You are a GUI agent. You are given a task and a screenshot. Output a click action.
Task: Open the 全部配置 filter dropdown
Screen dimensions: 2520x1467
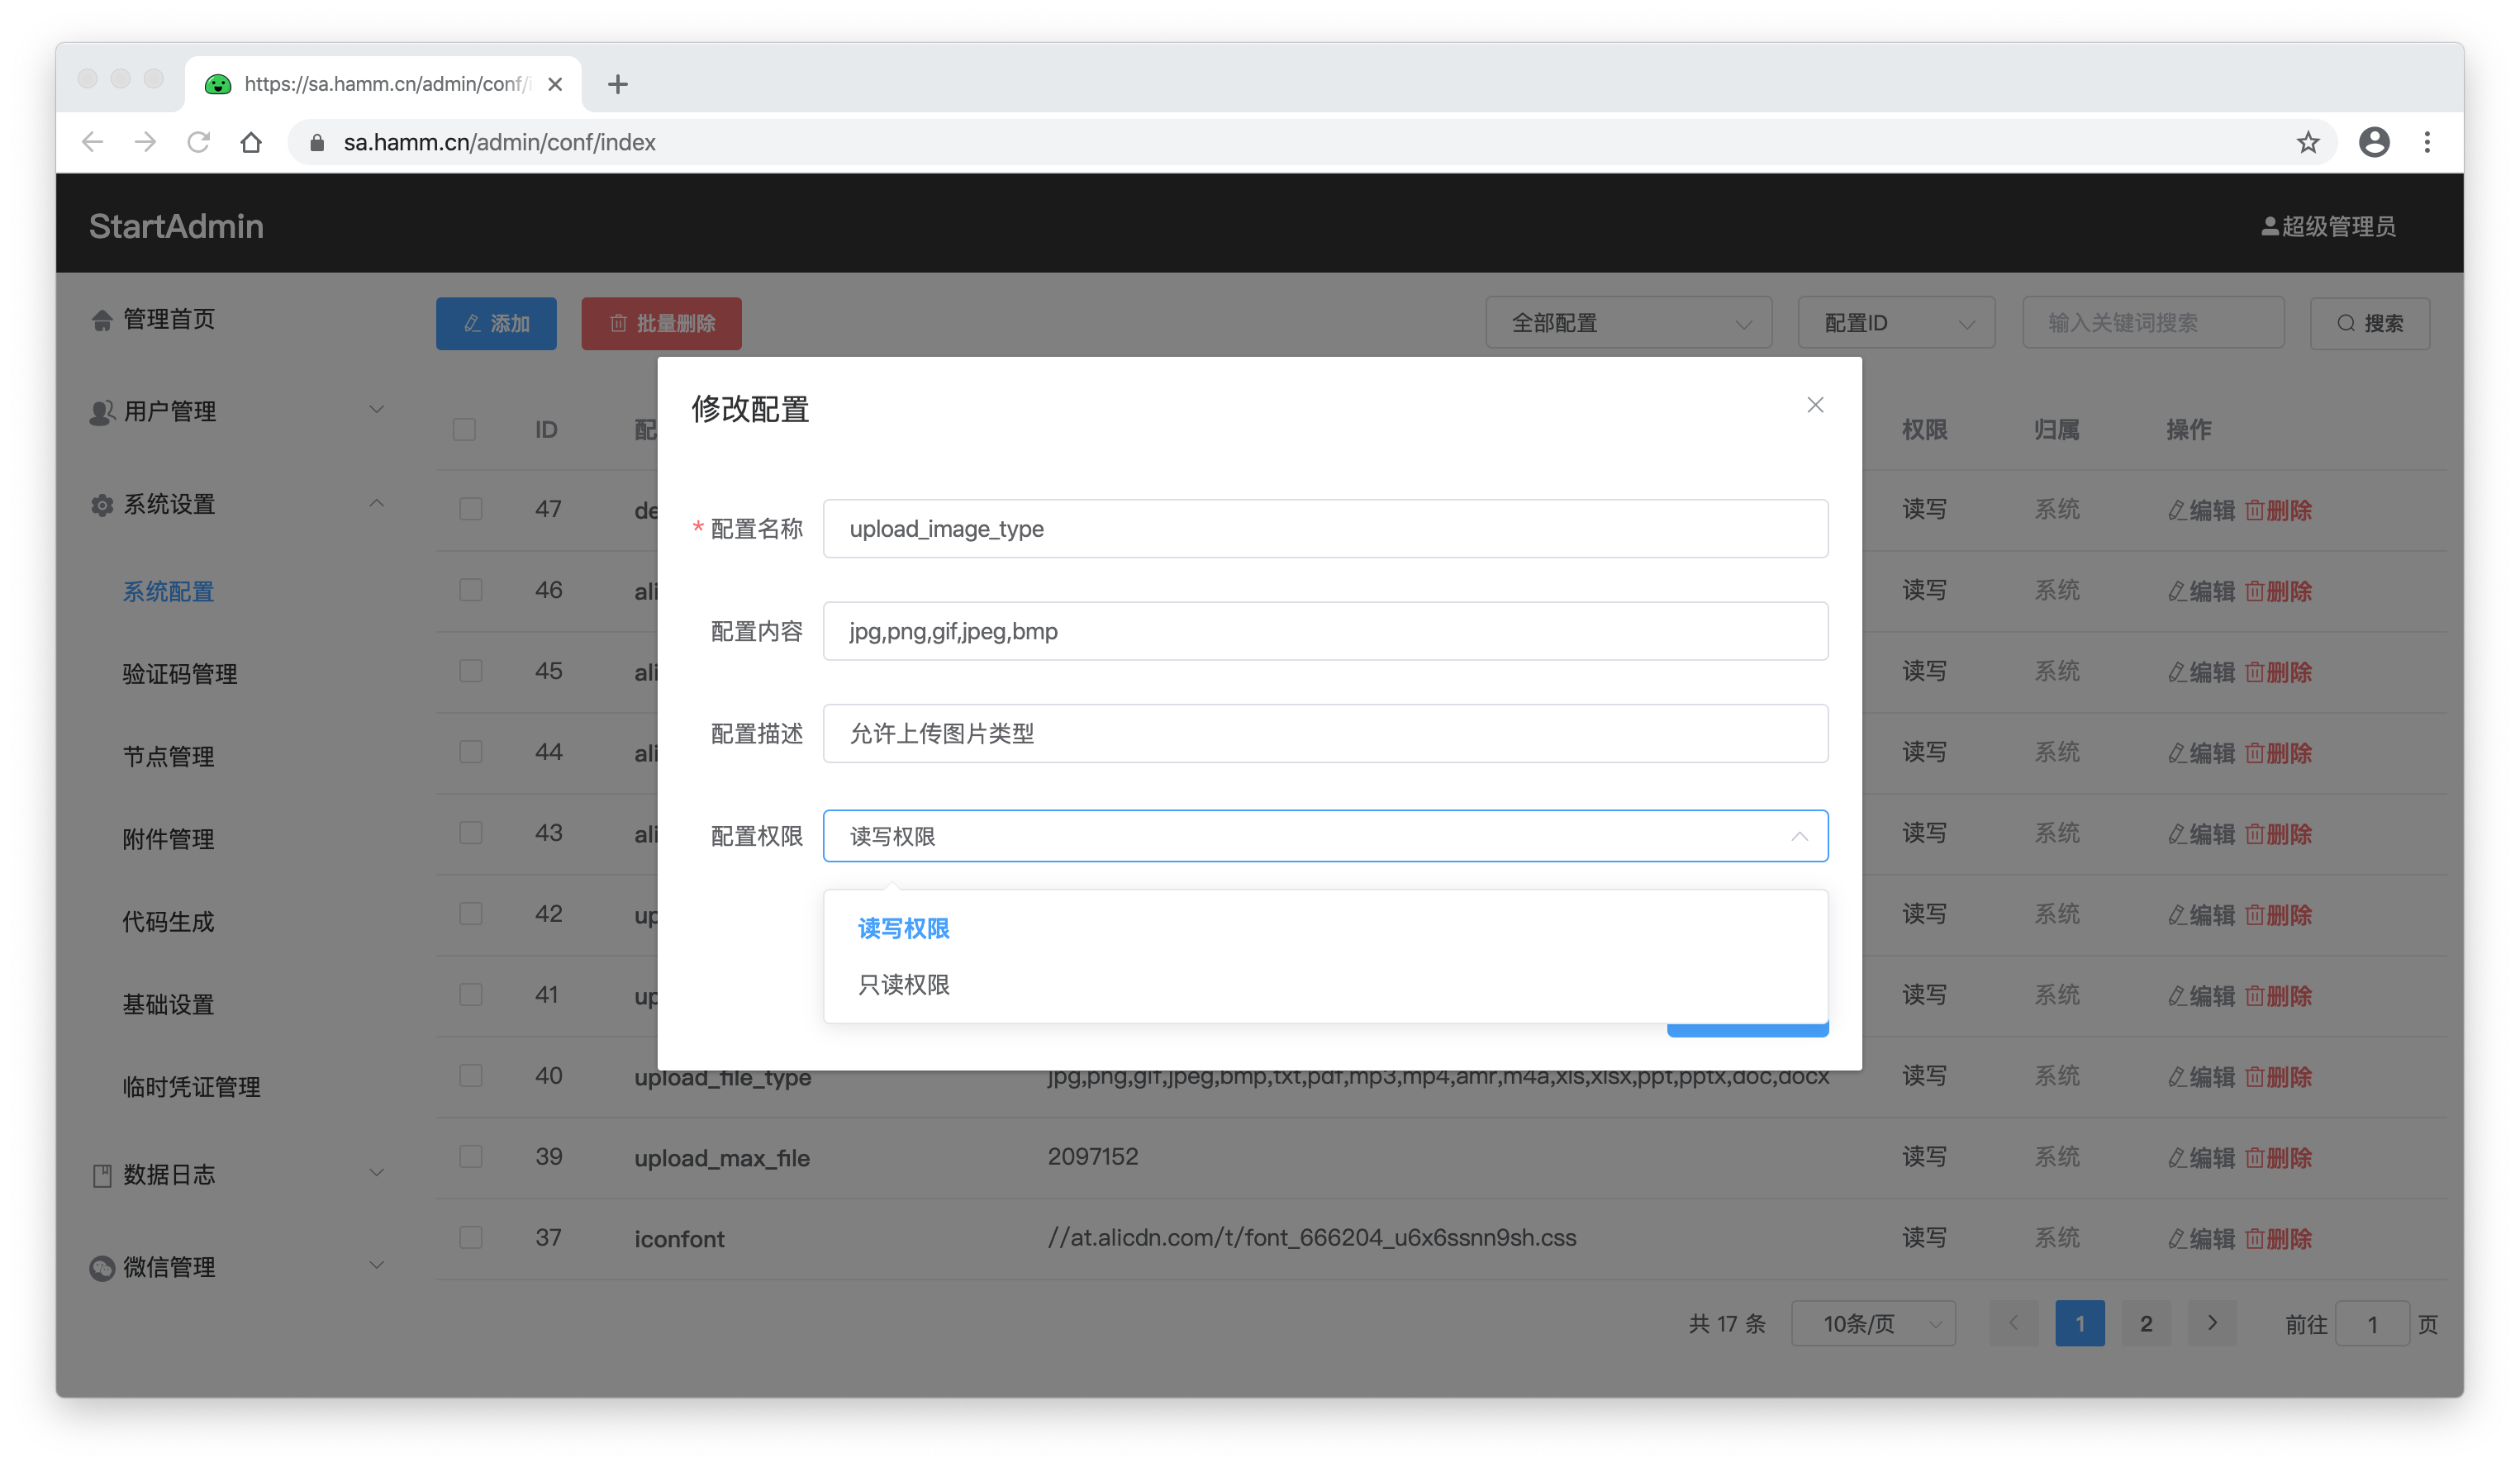(x=1629, y=323)
